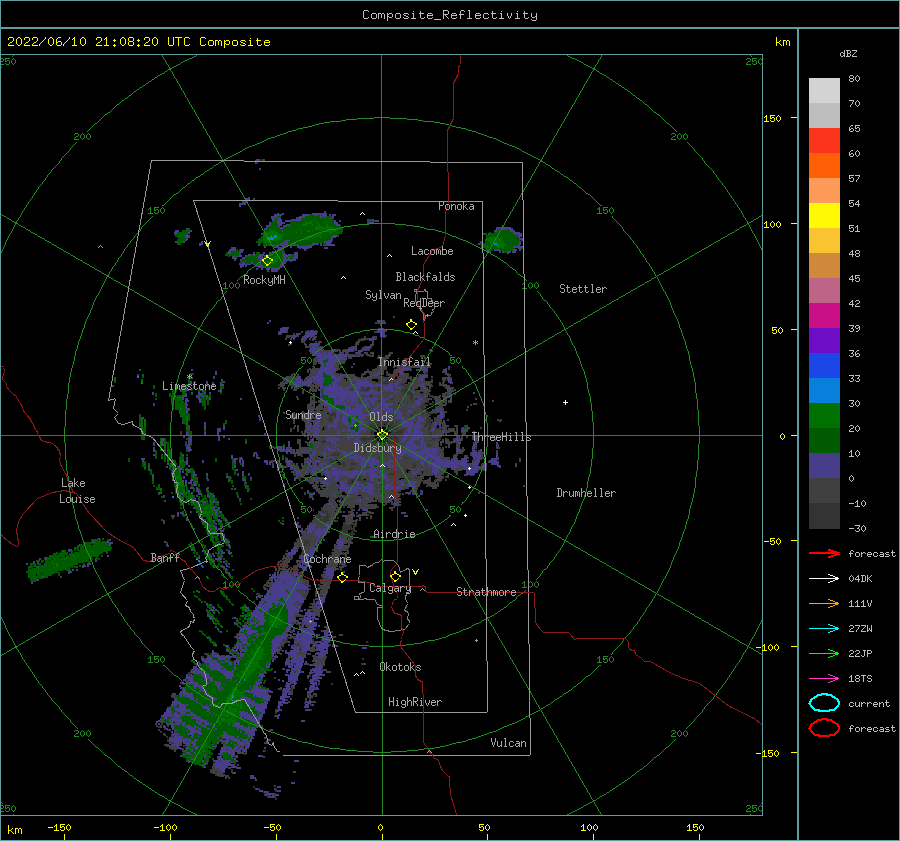Click the Sundre city label

(303, 414)
